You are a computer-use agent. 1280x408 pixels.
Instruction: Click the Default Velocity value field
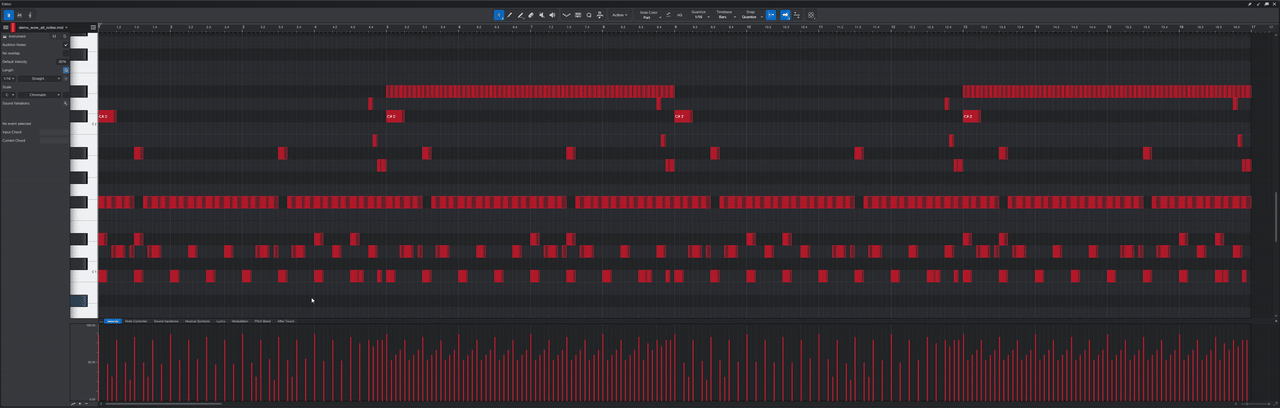pos(62,62)
